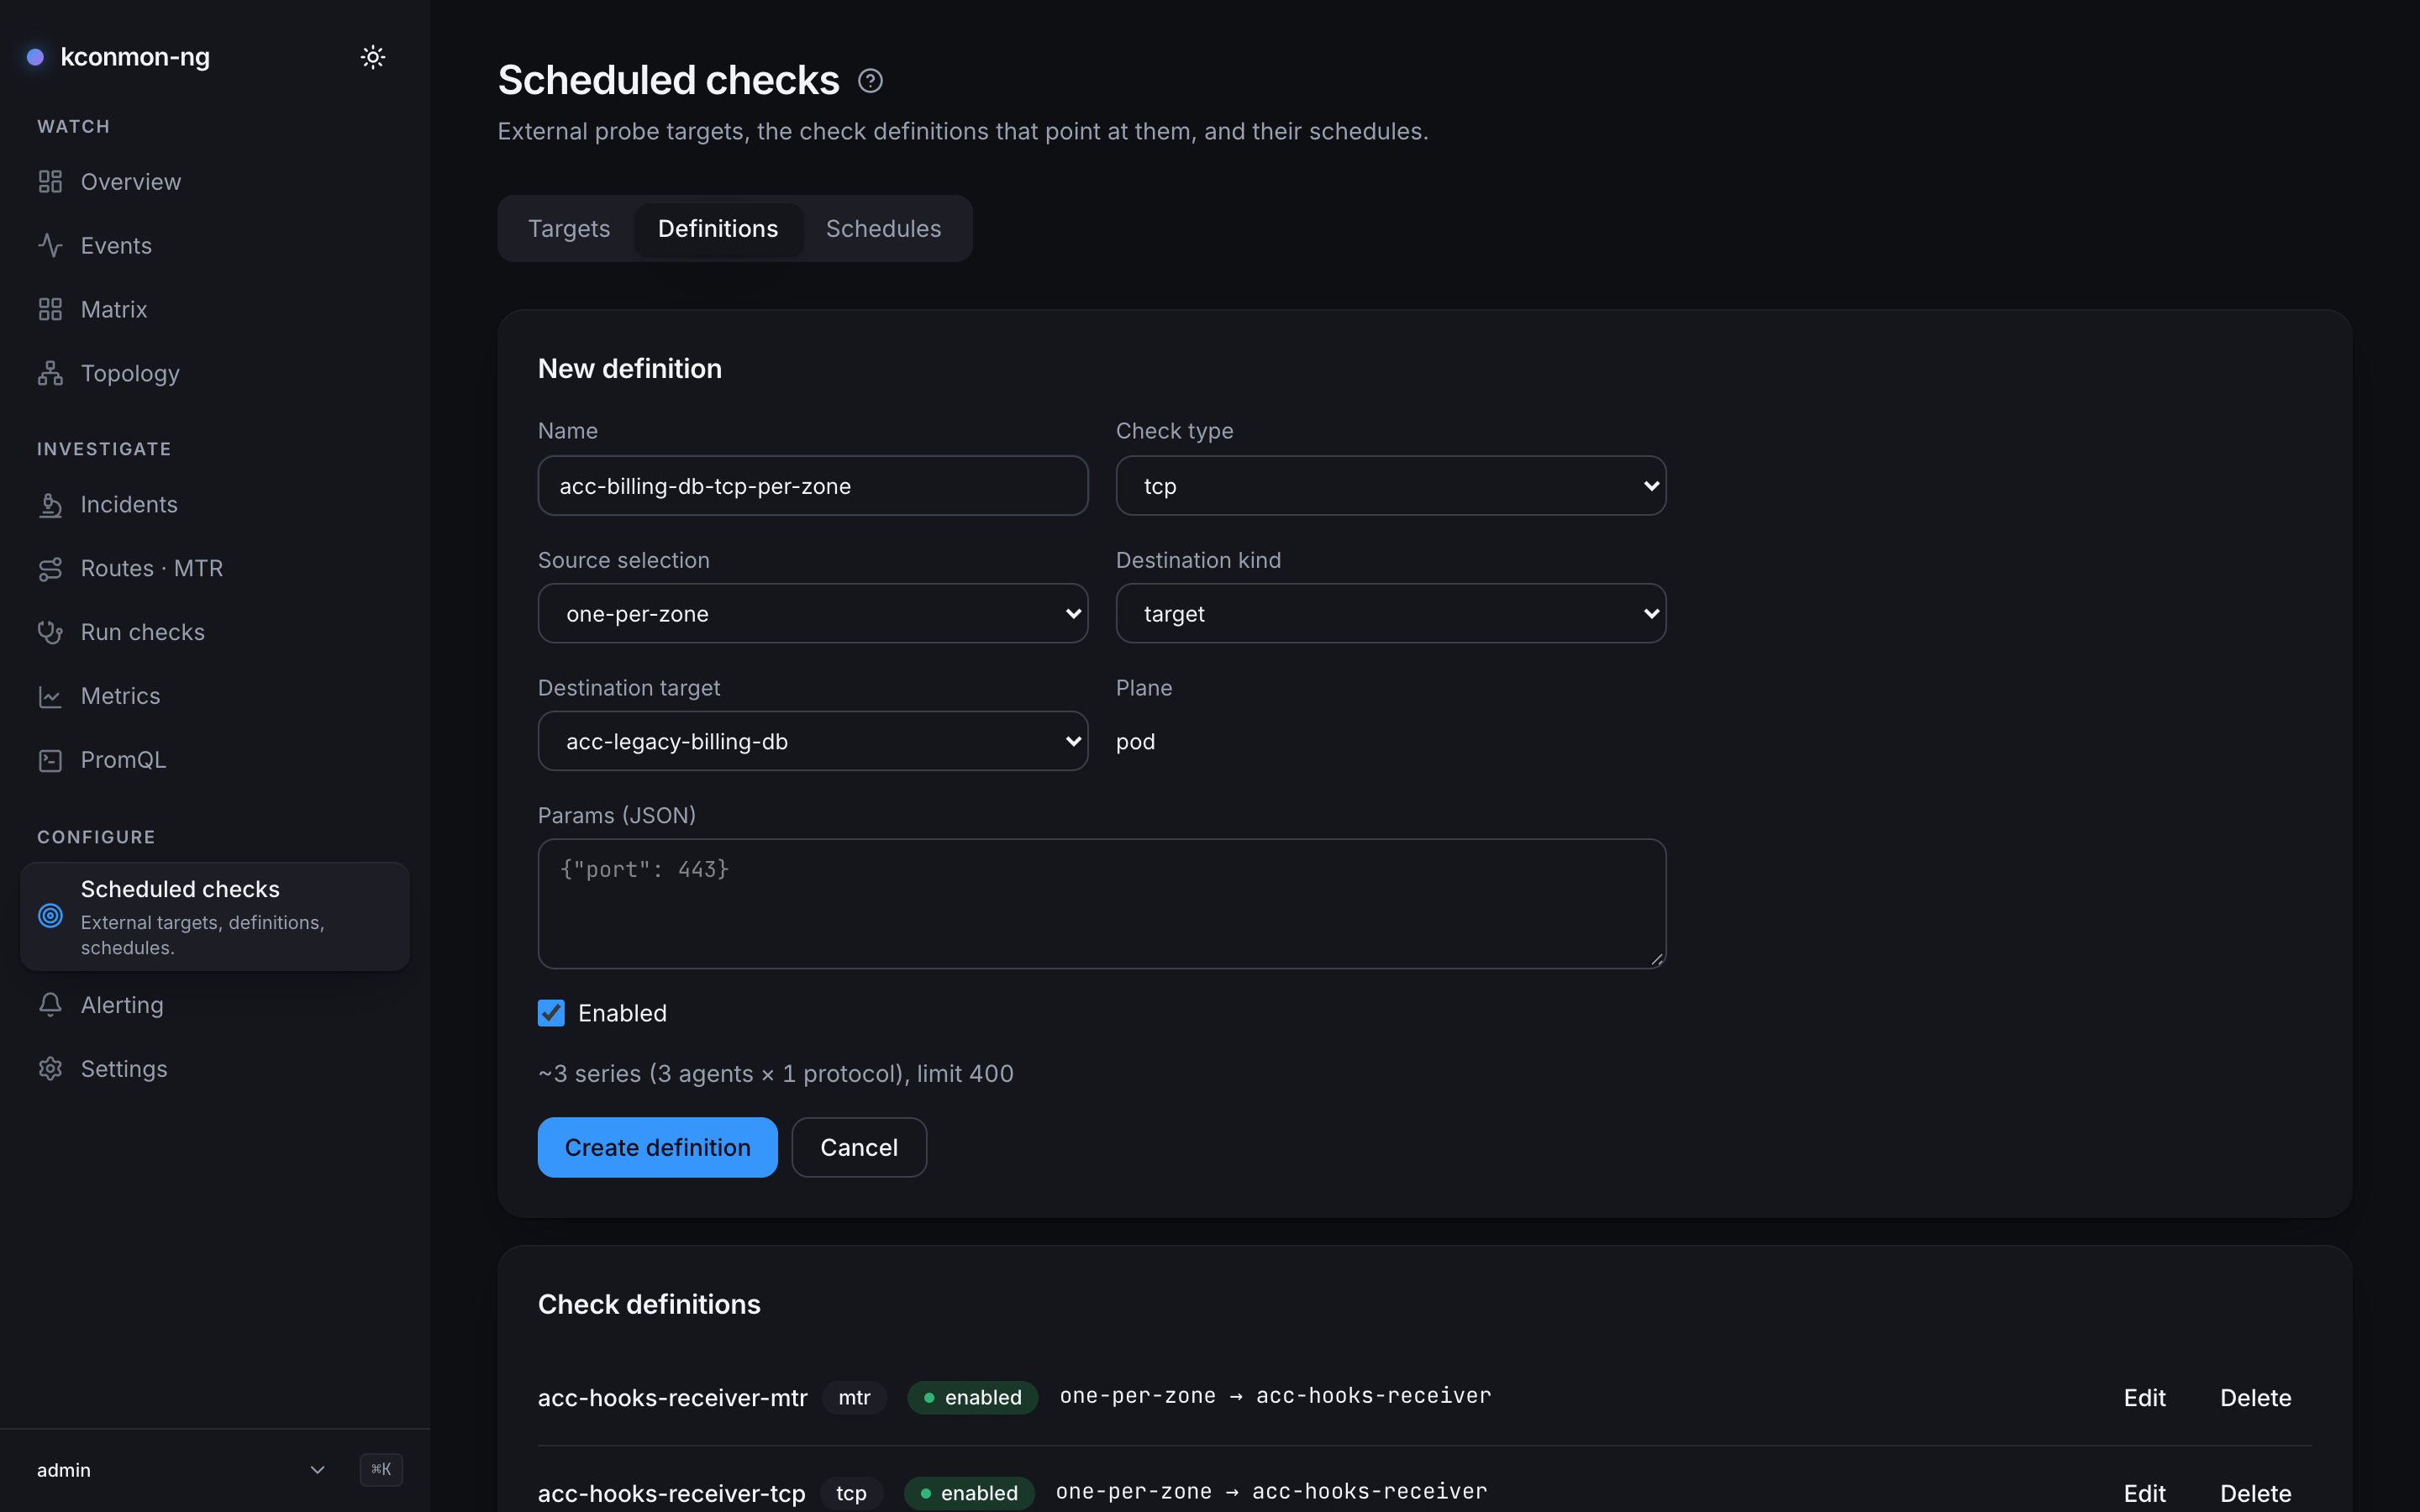The height and width of the screenshot is (1512, 2420).
Task: Click the Run checks stethoscope icon
Action: tap(50, 633)
